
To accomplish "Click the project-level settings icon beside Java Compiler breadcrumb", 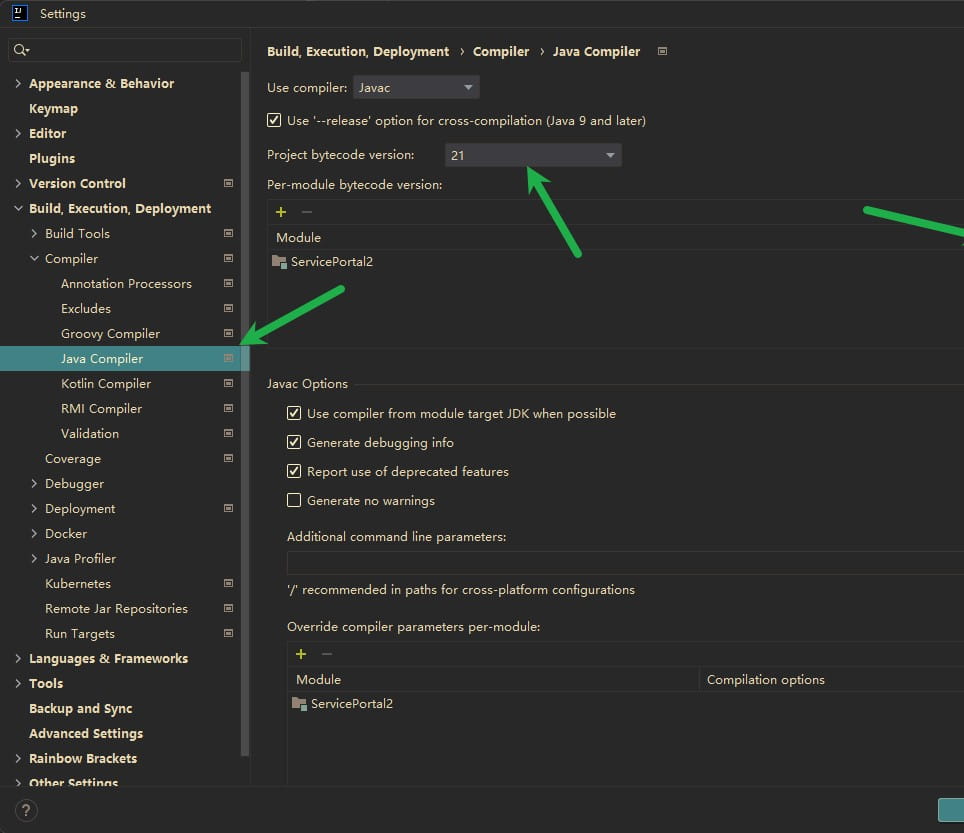I will pyautogui.click(x=662, y=52).
